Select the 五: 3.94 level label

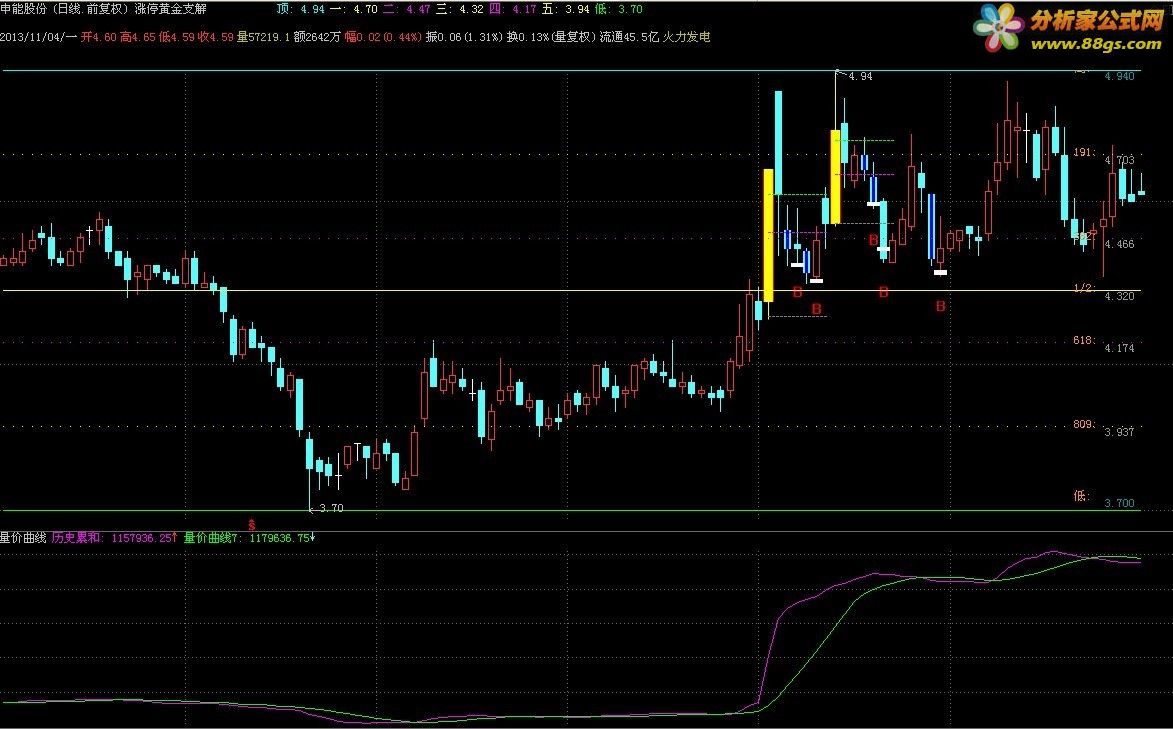(566, 9)
